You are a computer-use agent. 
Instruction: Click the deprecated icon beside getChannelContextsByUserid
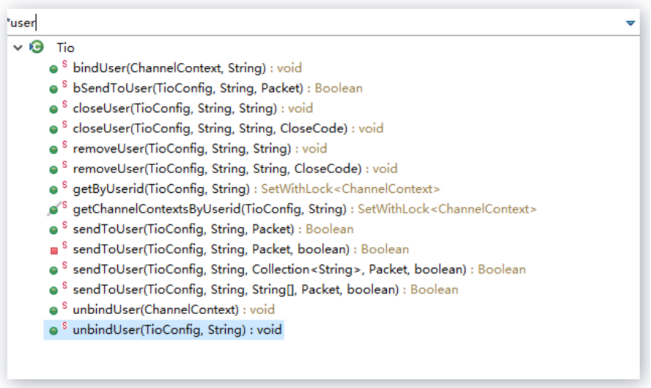pos(54,210)
